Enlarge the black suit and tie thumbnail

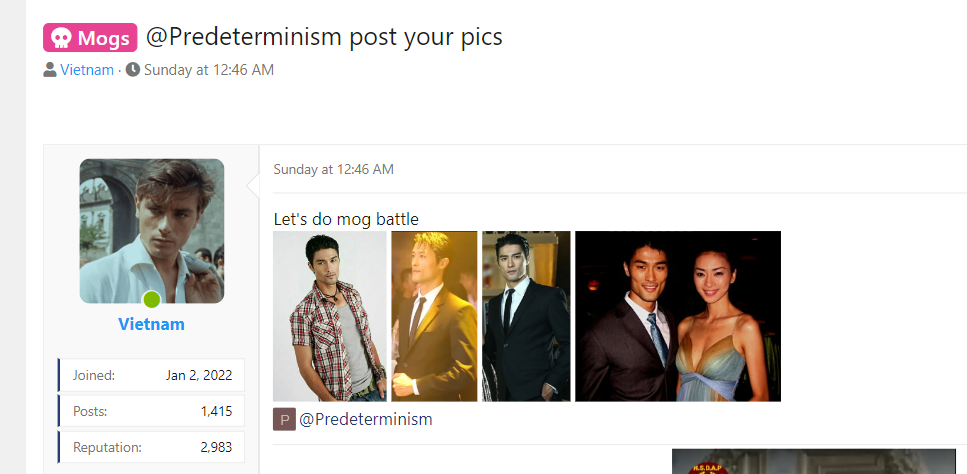526,316
